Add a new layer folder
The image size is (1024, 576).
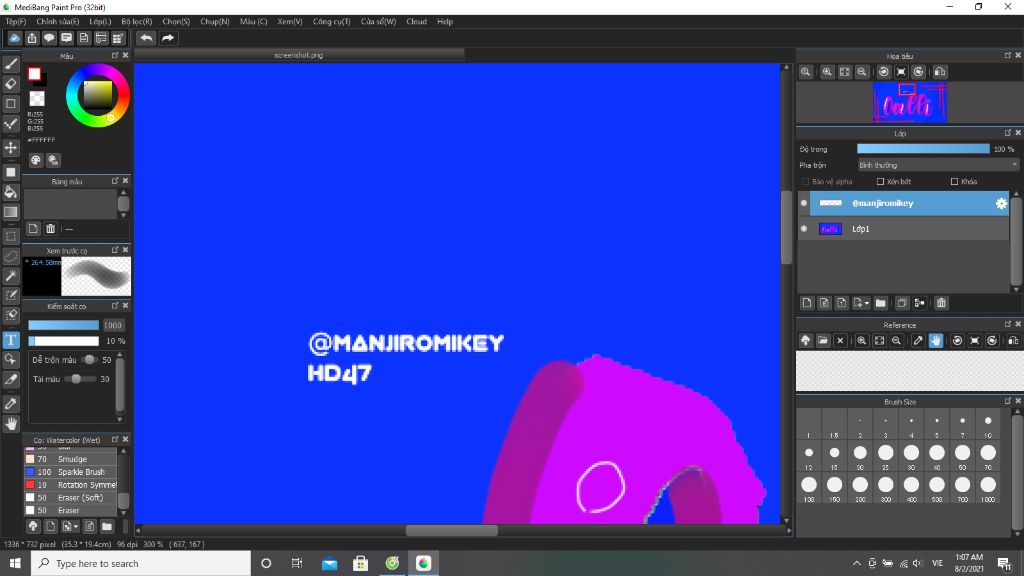tap(880, 303)
